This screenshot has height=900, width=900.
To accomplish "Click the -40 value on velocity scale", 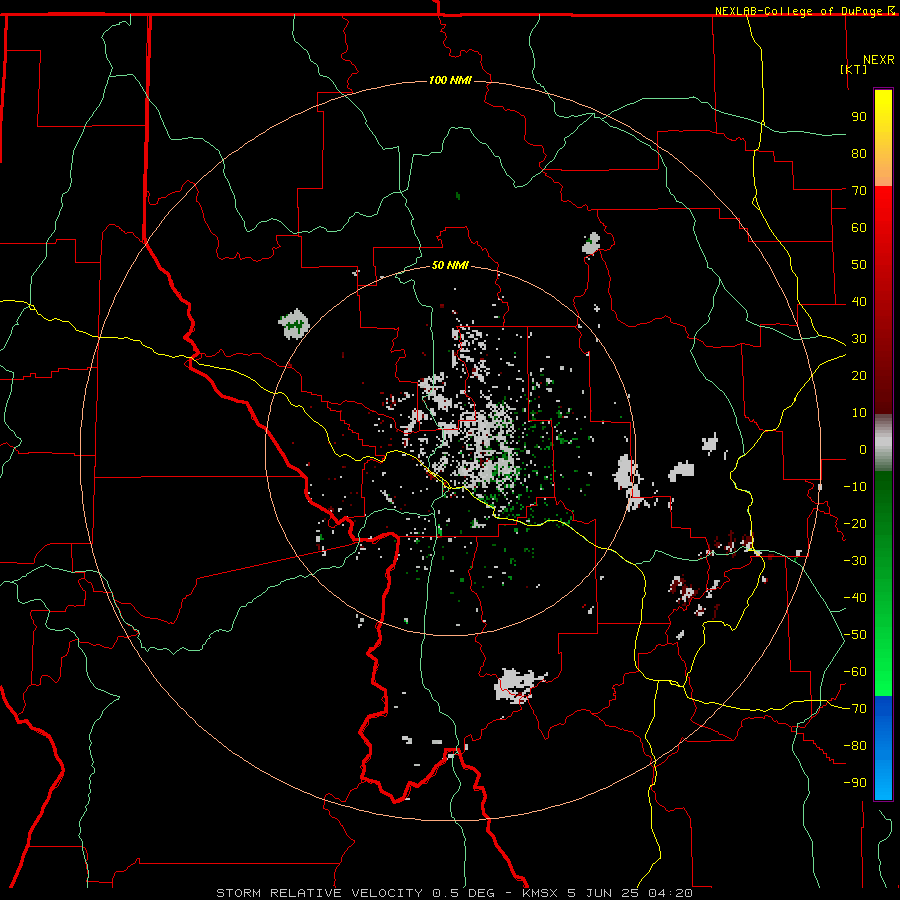I will tap(855, 598).
